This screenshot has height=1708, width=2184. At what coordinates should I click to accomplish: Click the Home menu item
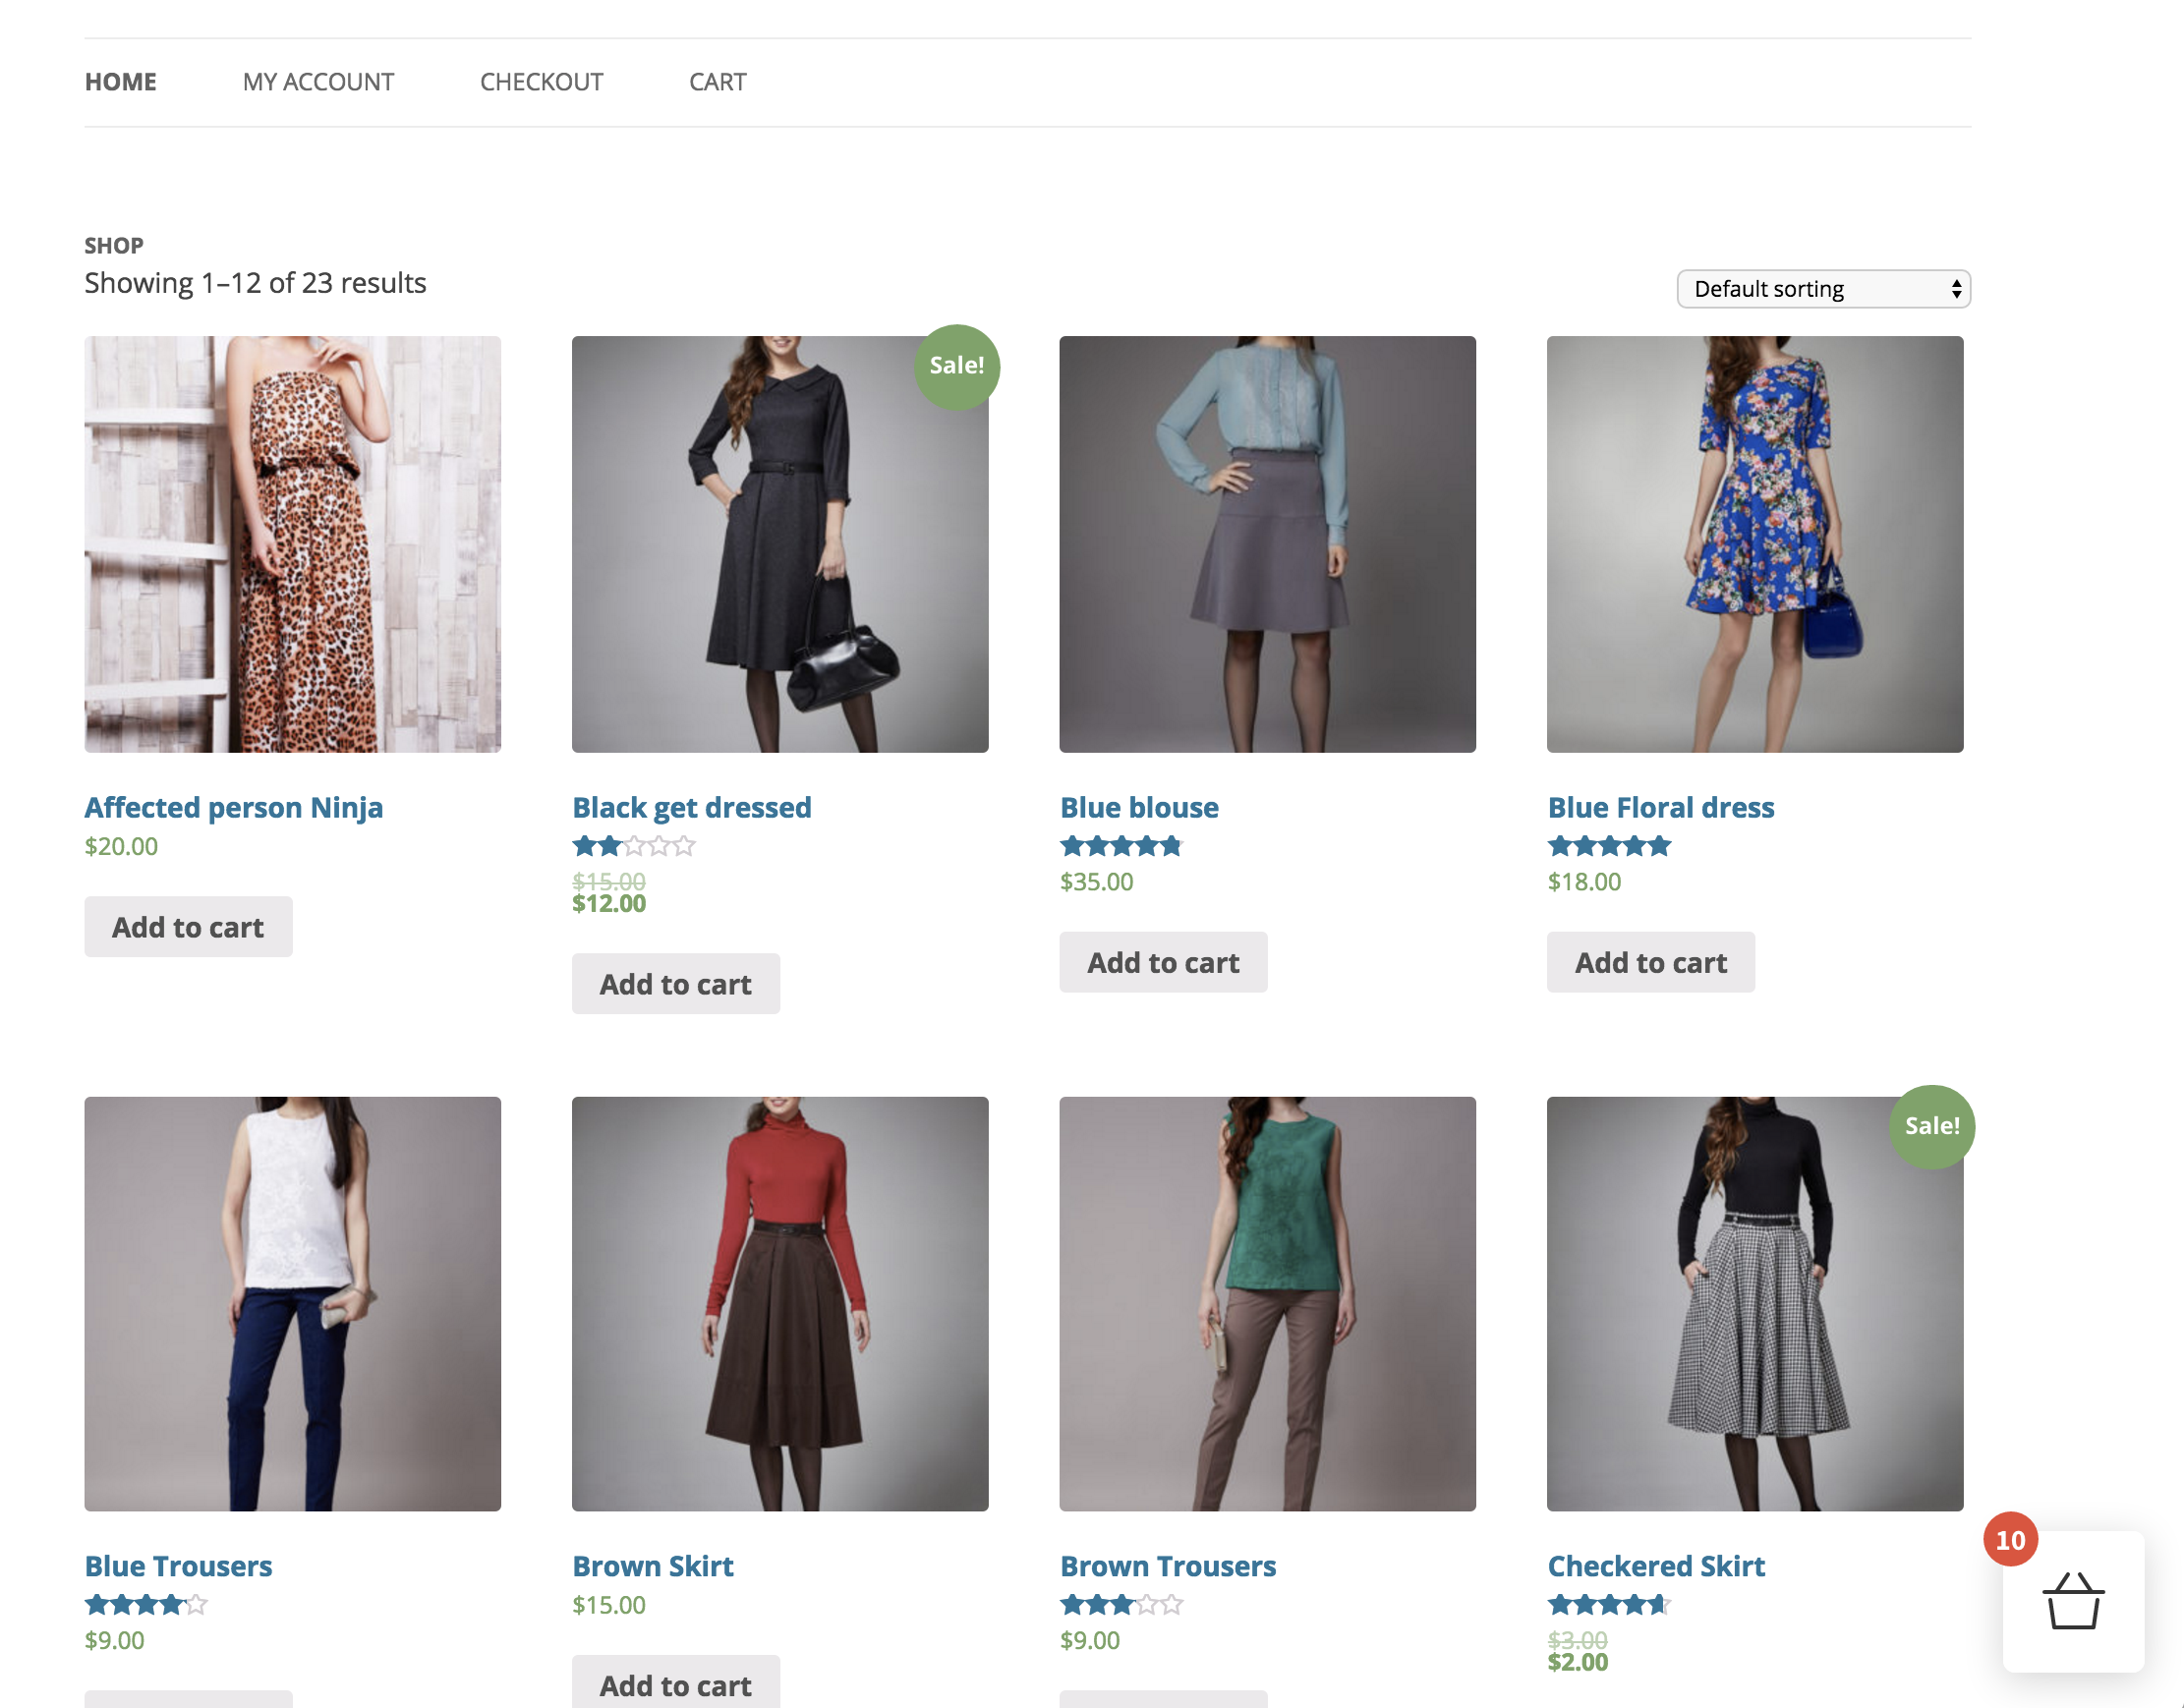click(x=120, y=82)
